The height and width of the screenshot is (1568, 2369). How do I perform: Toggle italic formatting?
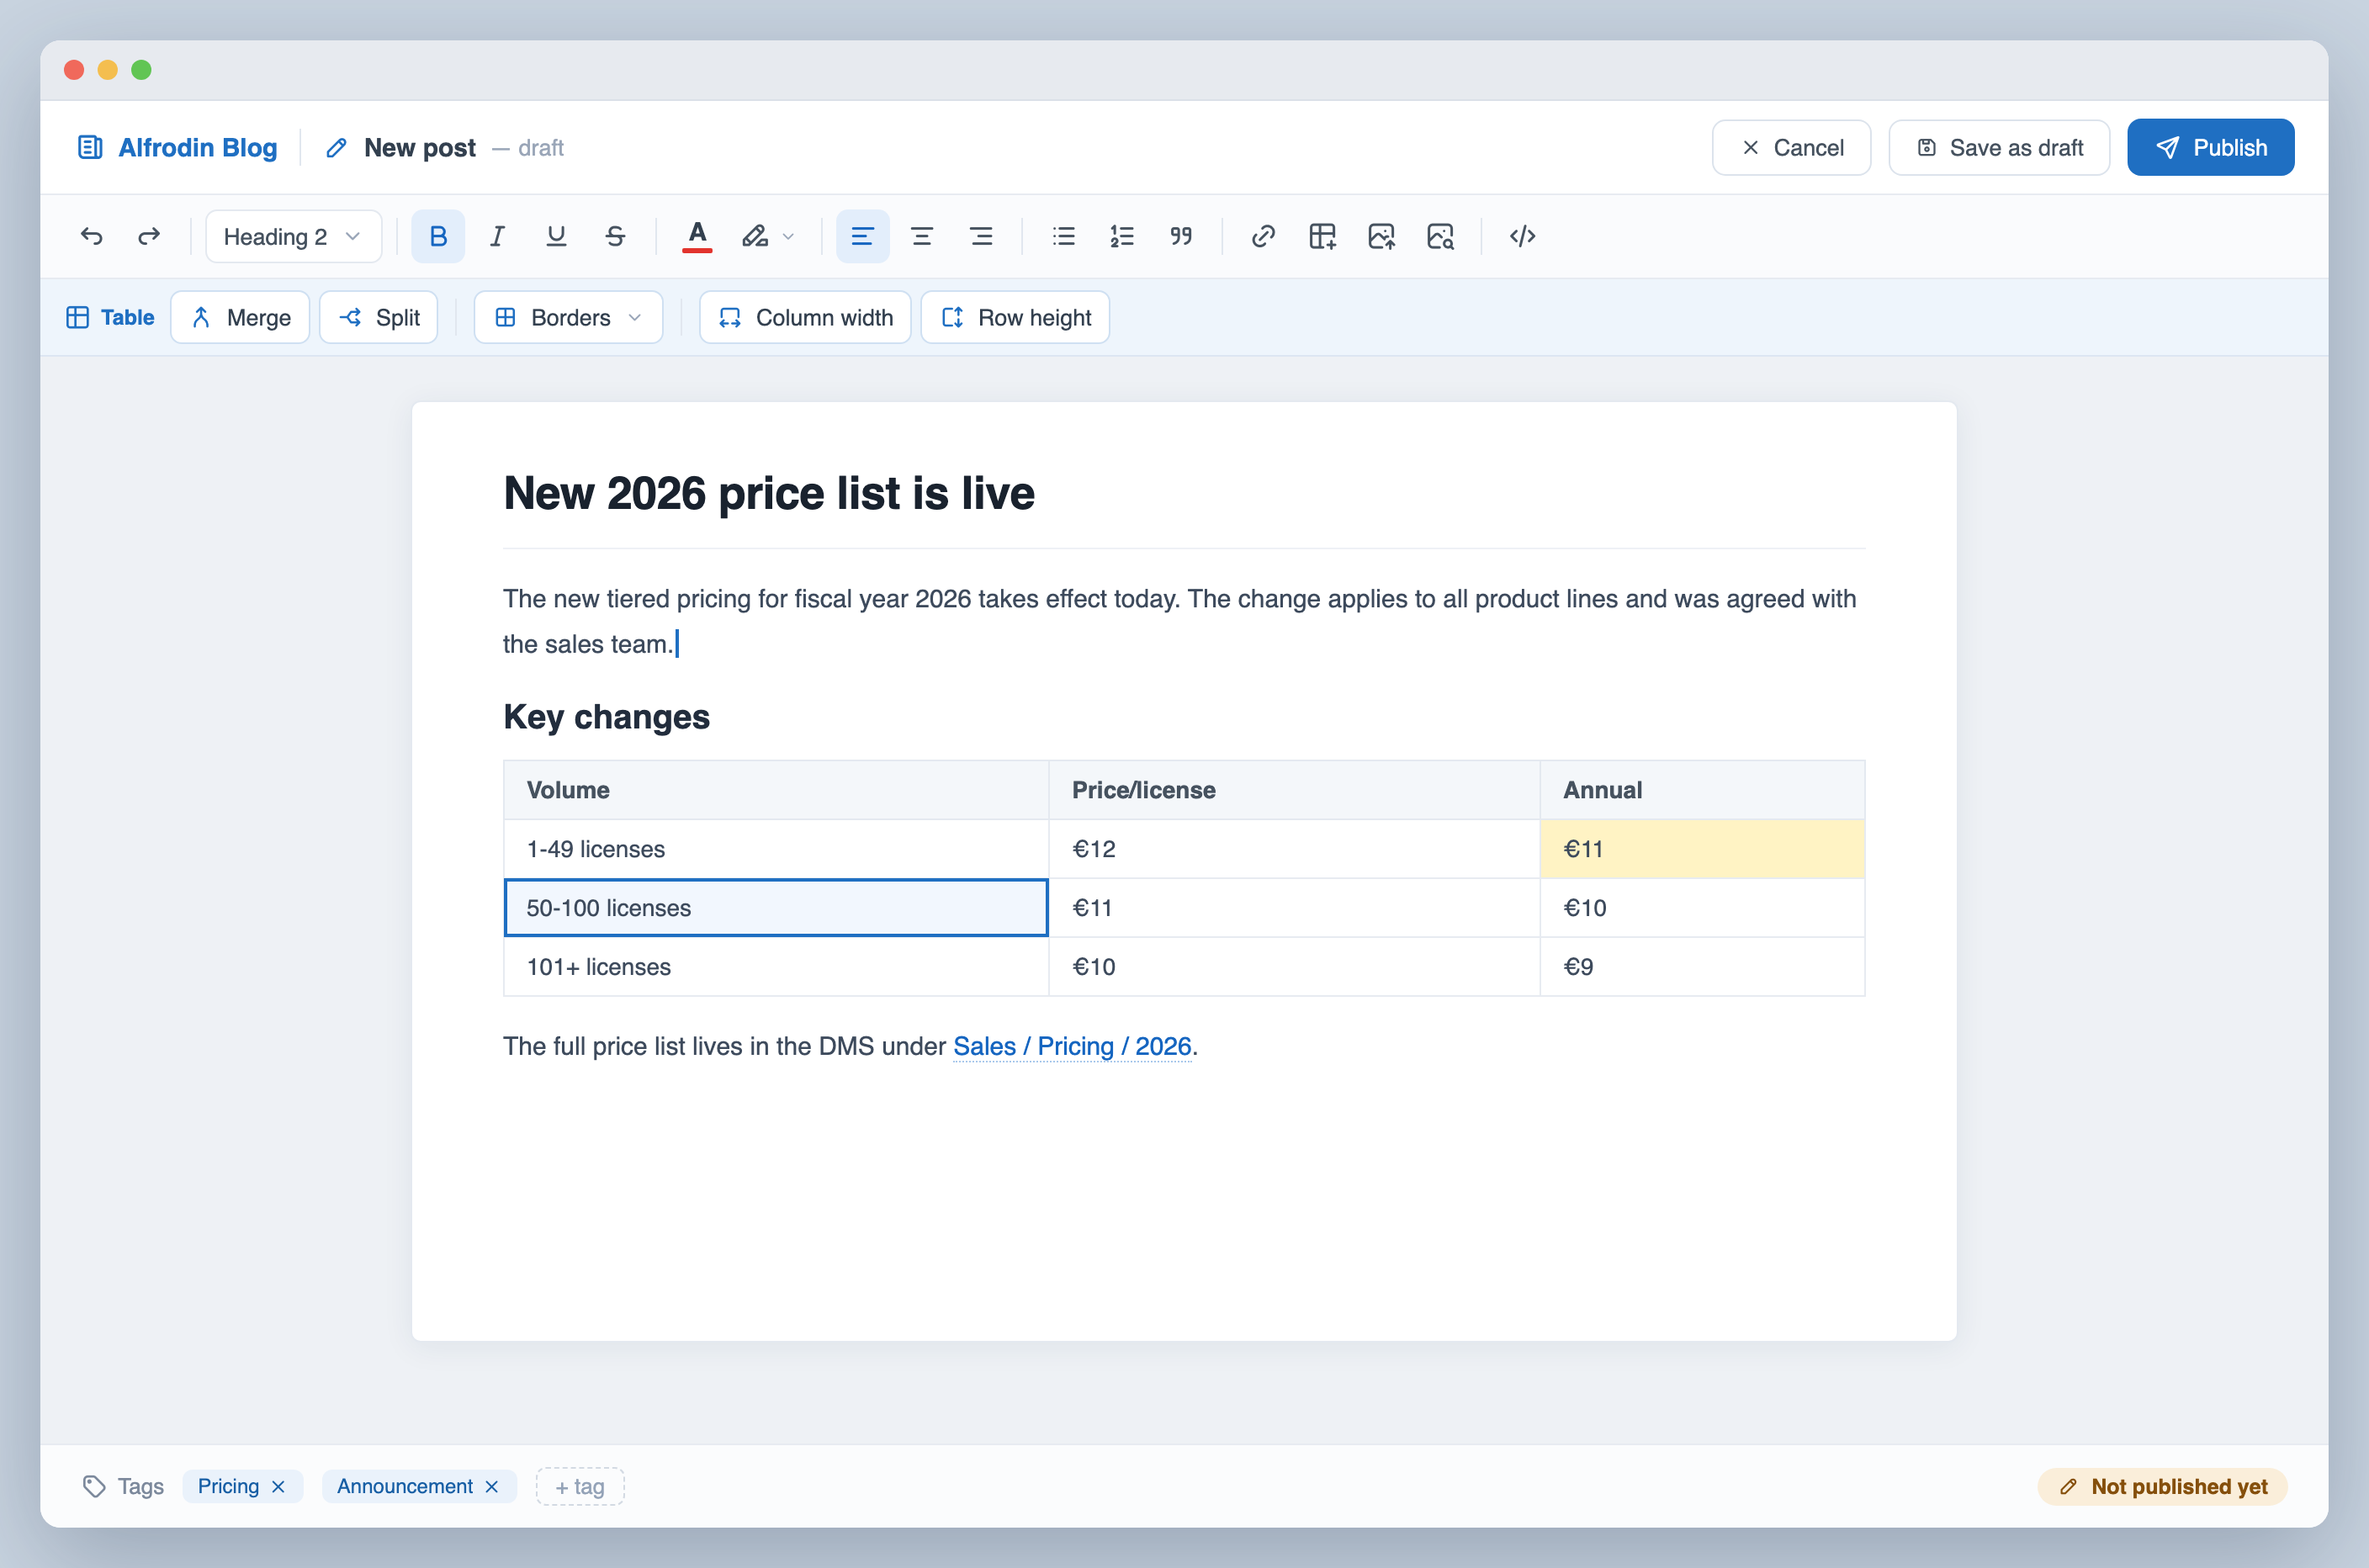(497, 236)
